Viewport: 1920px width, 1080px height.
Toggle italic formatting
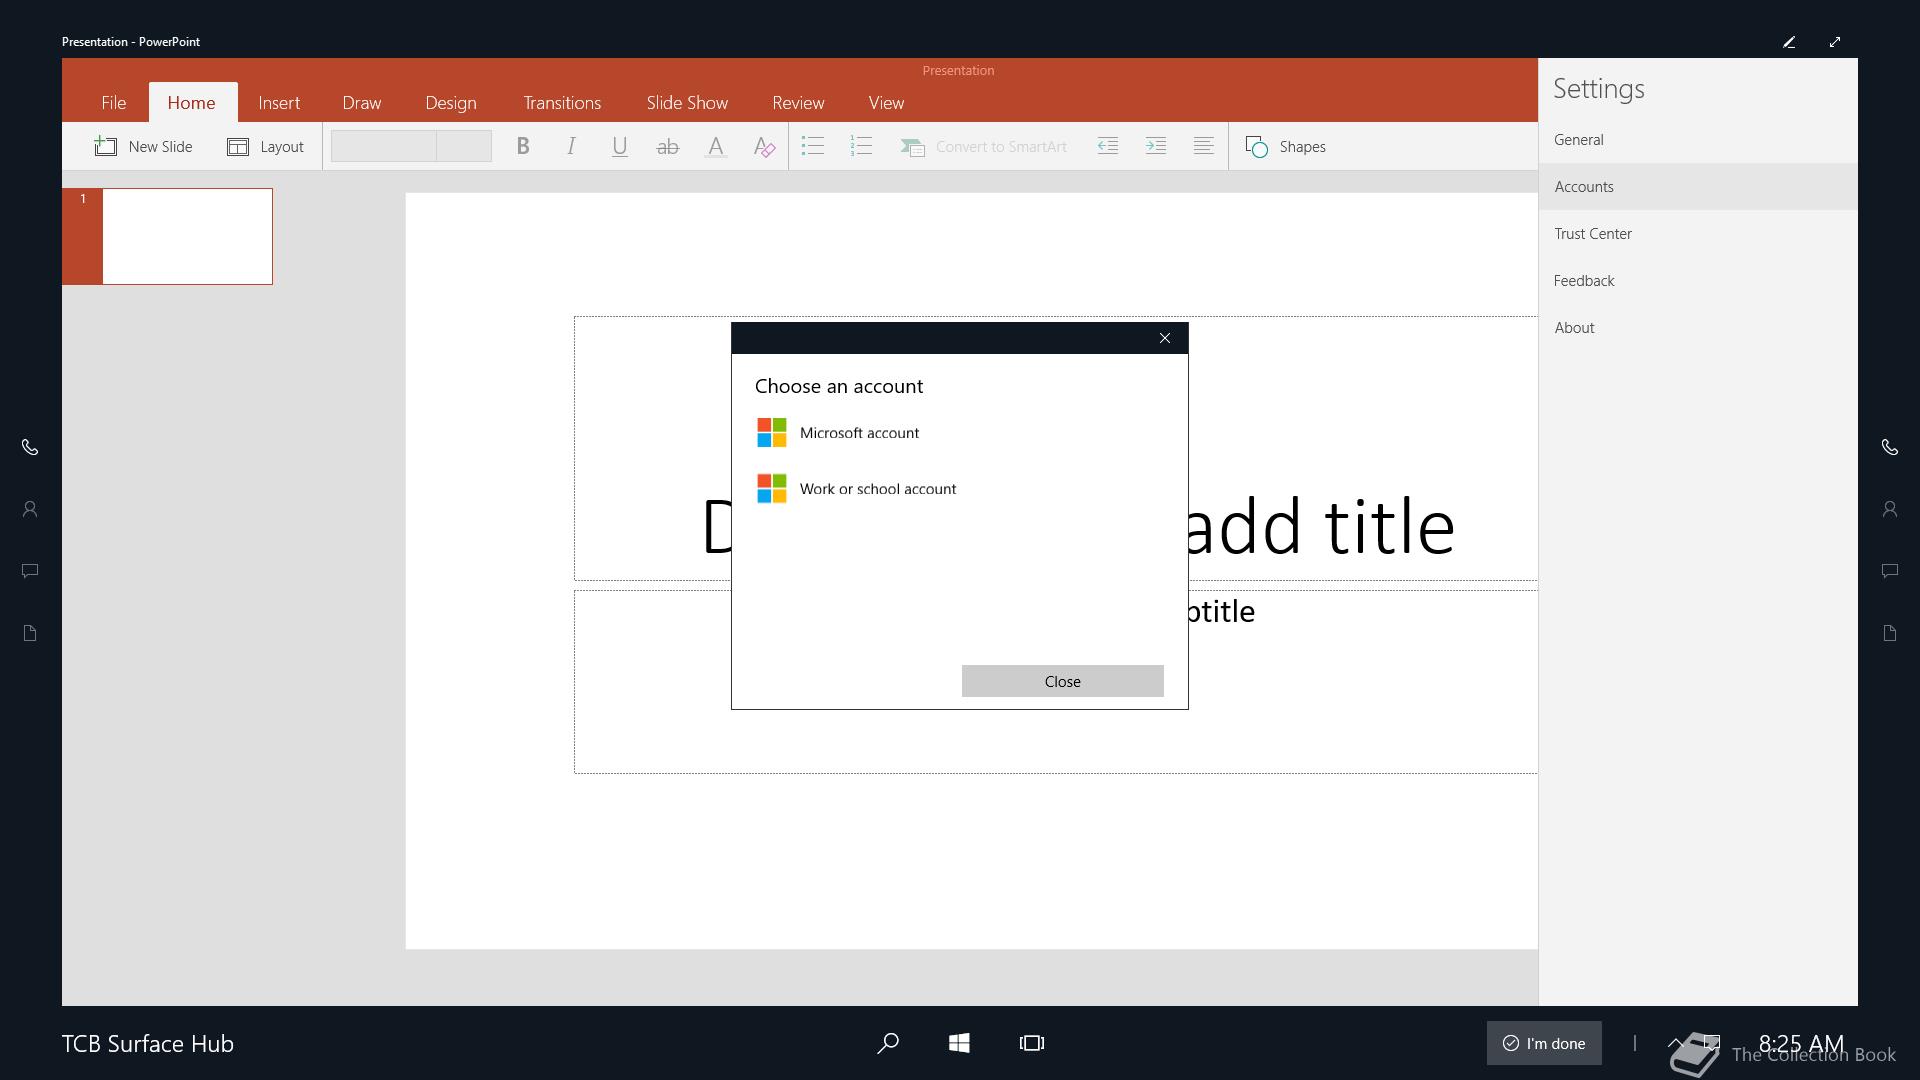(x=571, y=146)
